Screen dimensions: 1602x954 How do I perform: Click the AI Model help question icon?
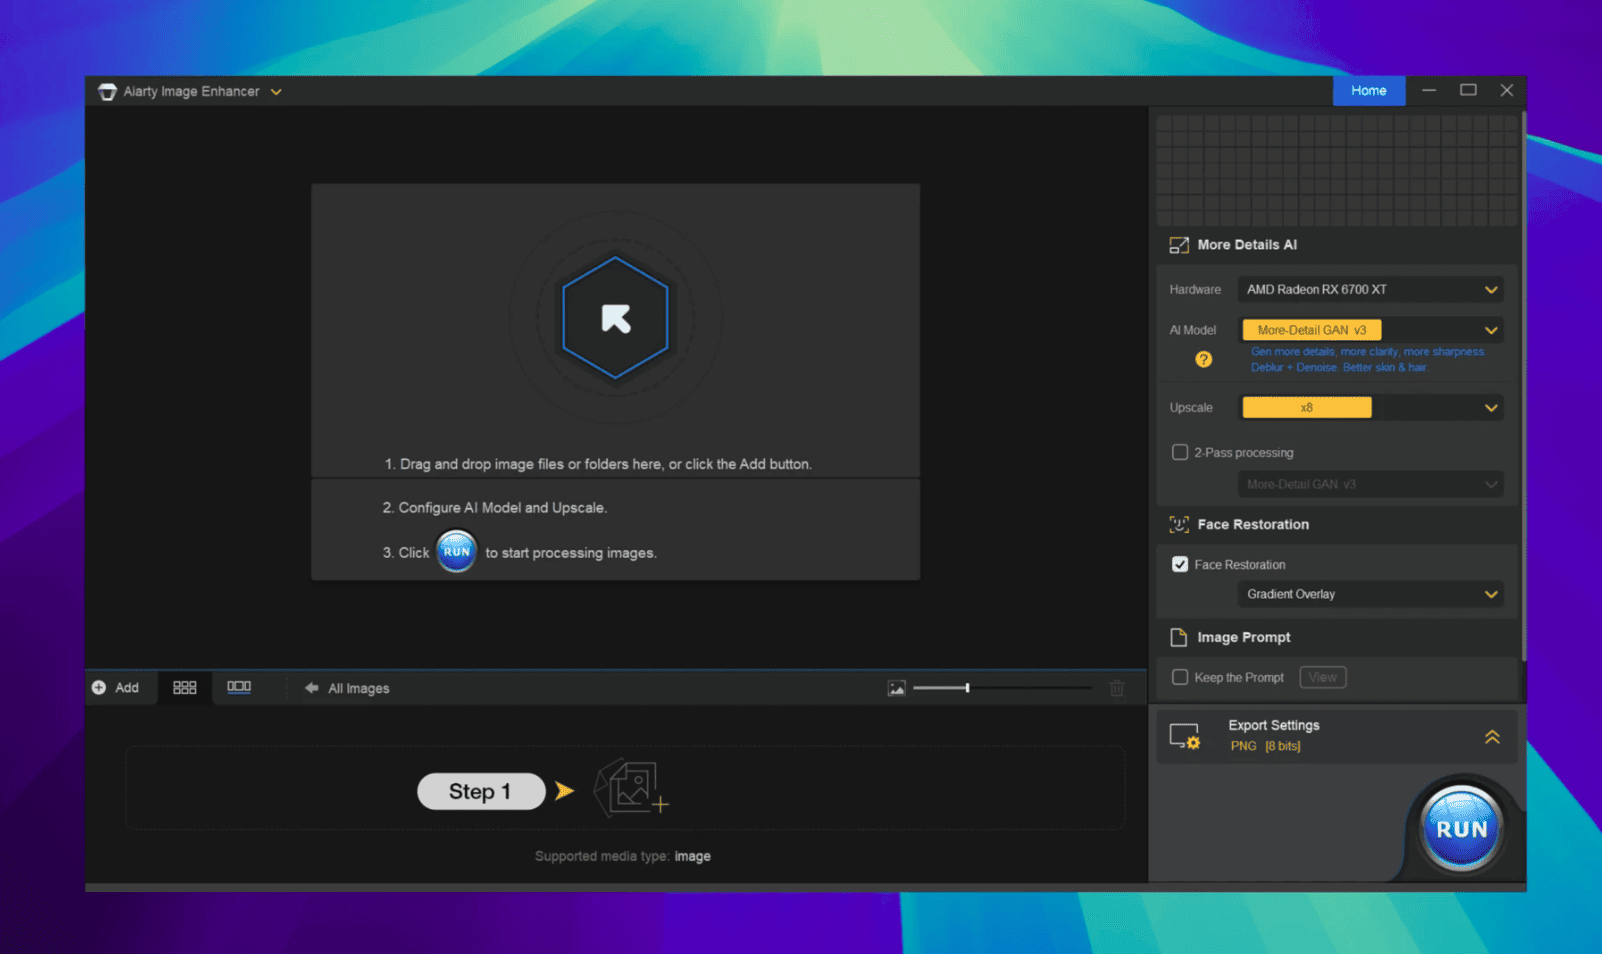pyautogui.click(x=1204, y=359)
